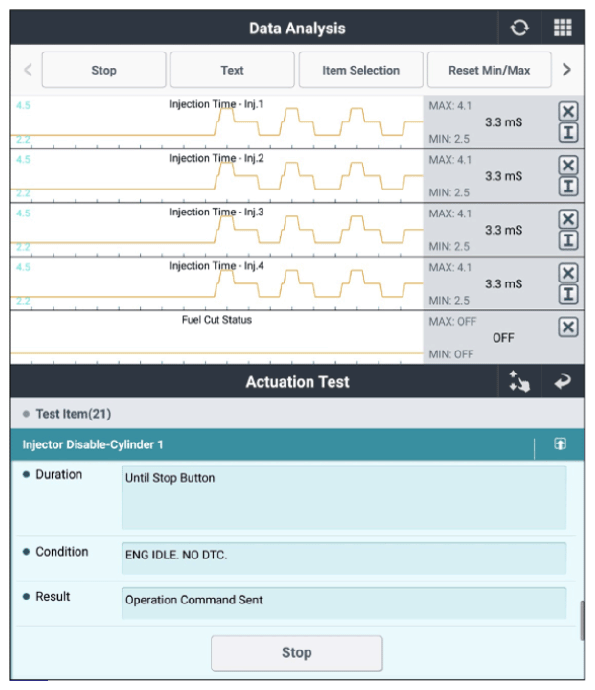Open the grid menu icon in header
The width and height of the screenshot is (595, 690).
pos(562,28)
